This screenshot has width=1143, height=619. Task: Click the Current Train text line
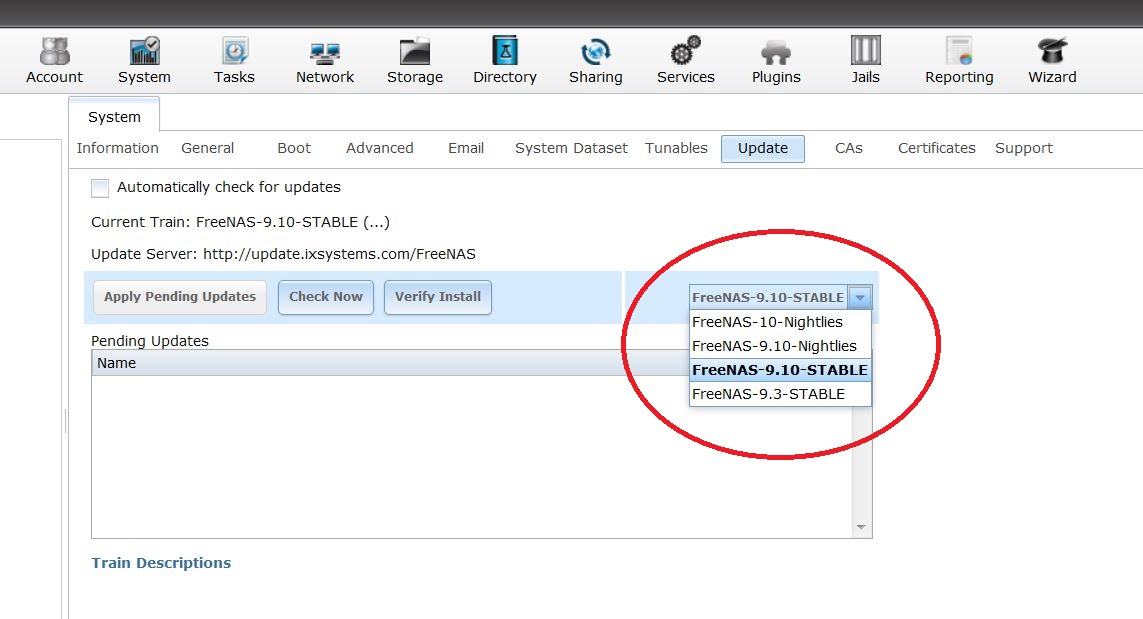pyautogui.click(x=241, y=222)
